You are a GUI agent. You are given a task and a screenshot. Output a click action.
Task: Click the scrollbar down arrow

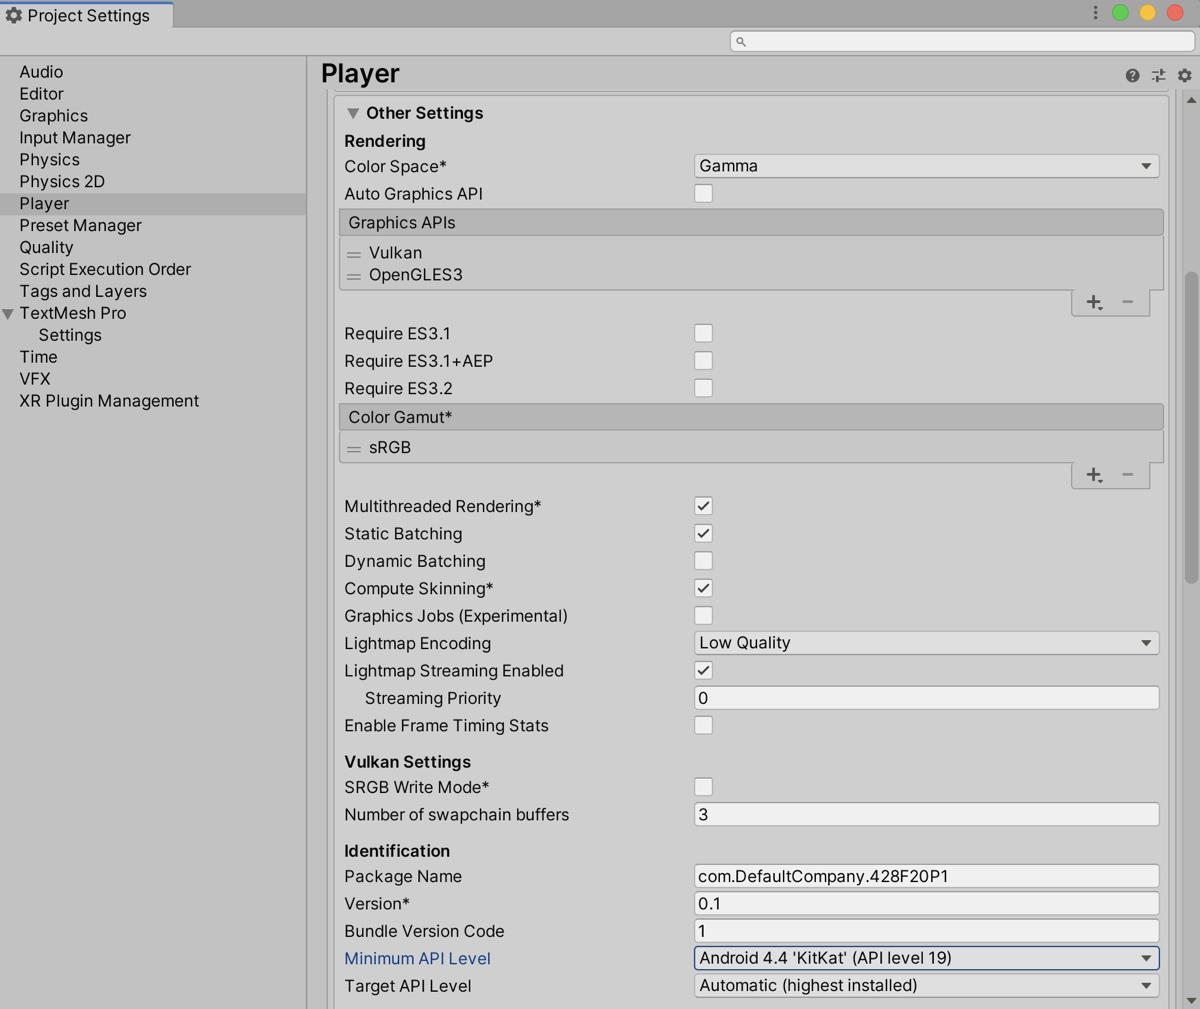click(x=1191, y=1000)
